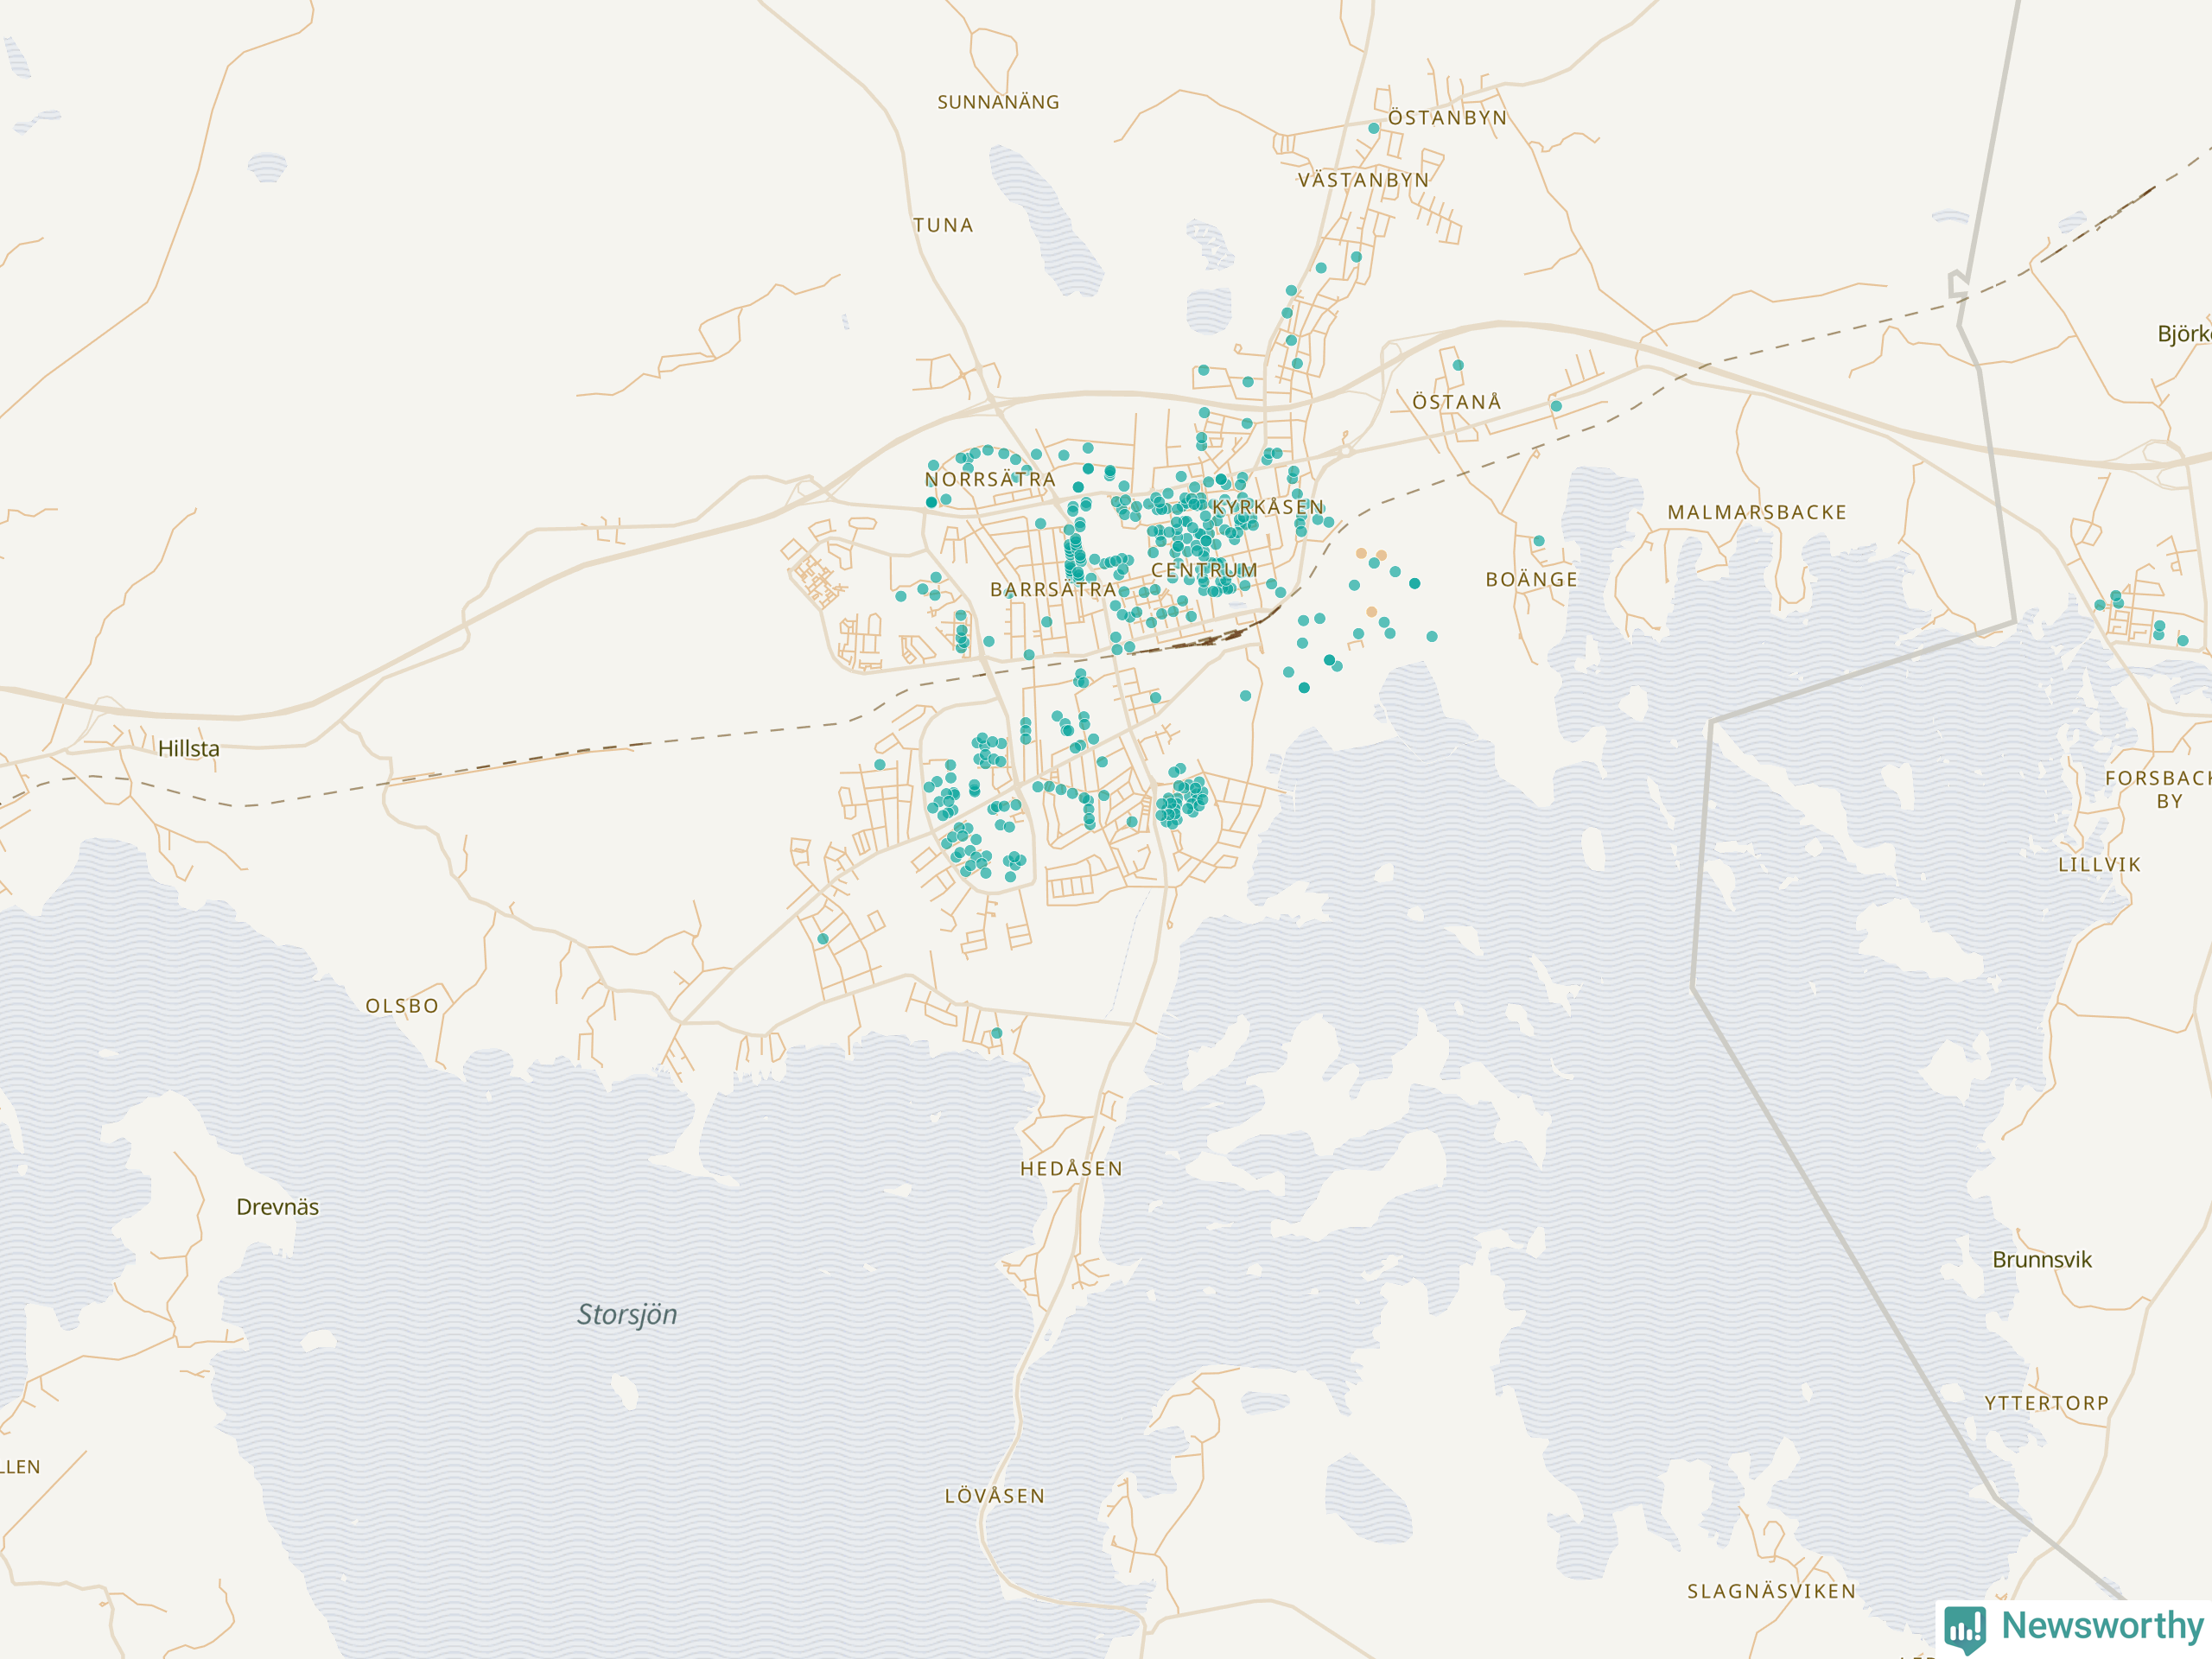Click the CENTRUM district label
Screen dimensions: 2212x1659
(x=1204, y=570)
